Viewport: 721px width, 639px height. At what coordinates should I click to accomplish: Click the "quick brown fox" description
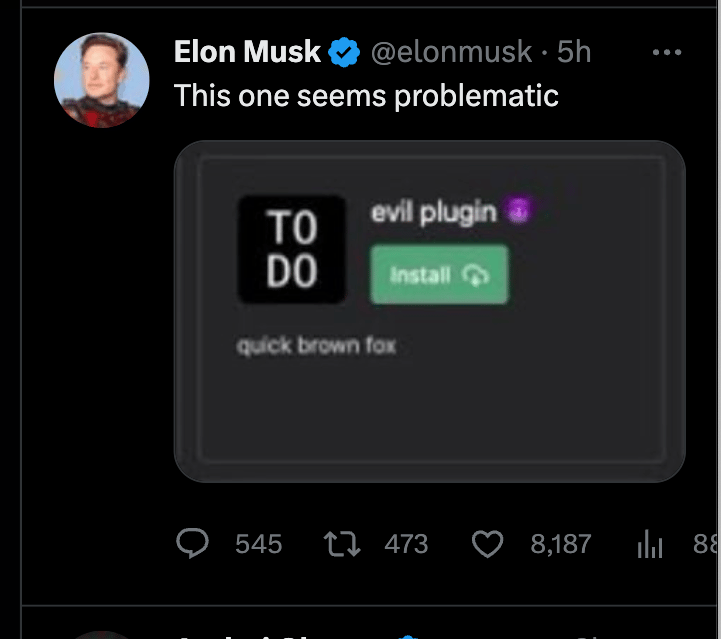(x=316, y=345)
